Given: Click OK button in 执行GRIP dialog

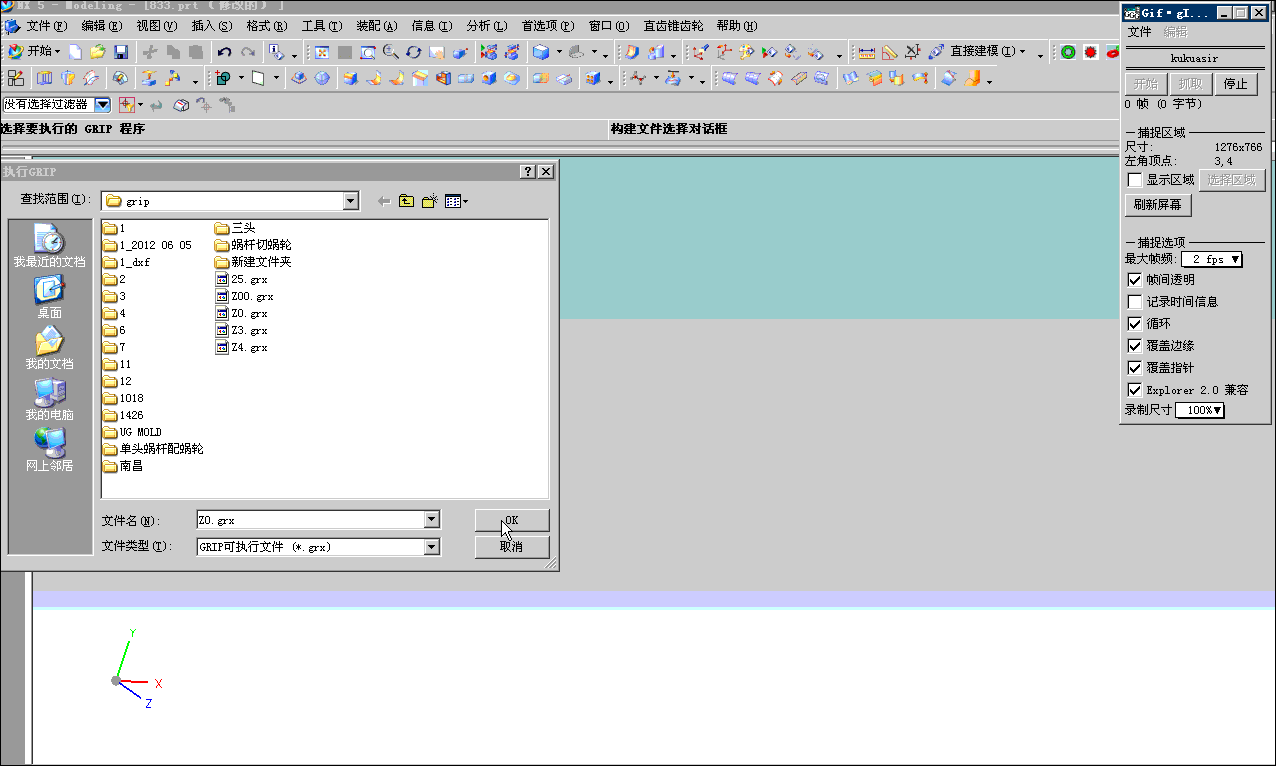Looking at the screenshot, I should click(512, 520).
